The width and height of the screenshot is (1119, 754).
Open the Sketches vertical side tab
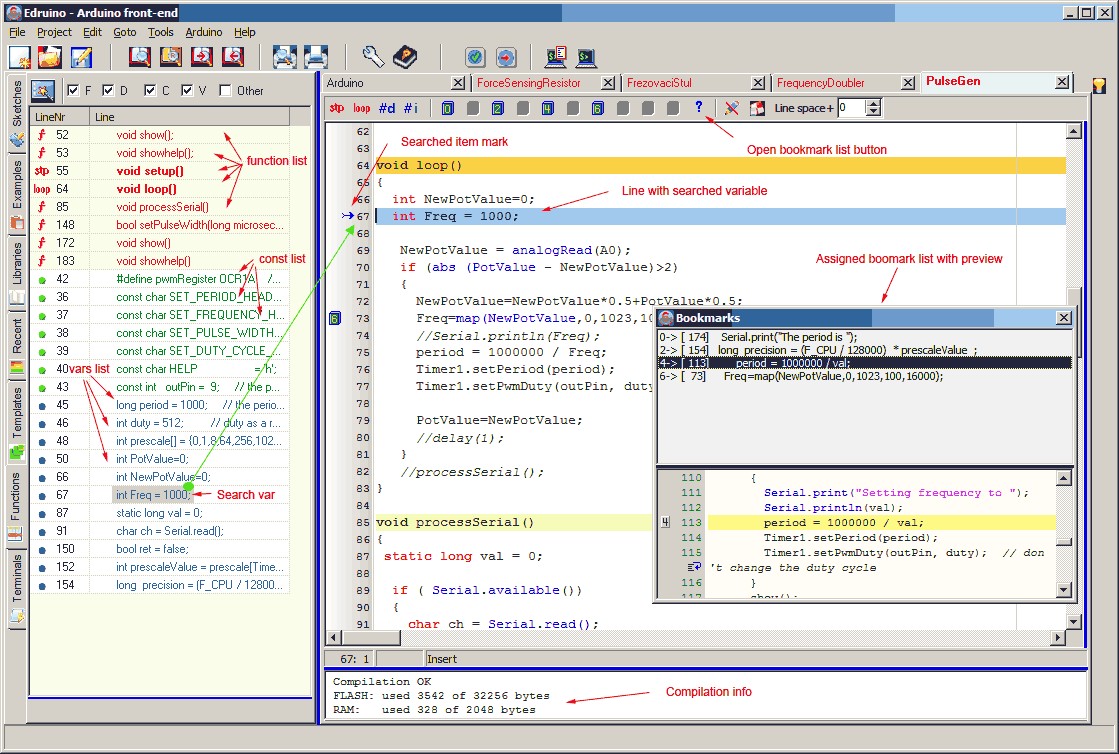pyautogui.click(x=16, y=104)
